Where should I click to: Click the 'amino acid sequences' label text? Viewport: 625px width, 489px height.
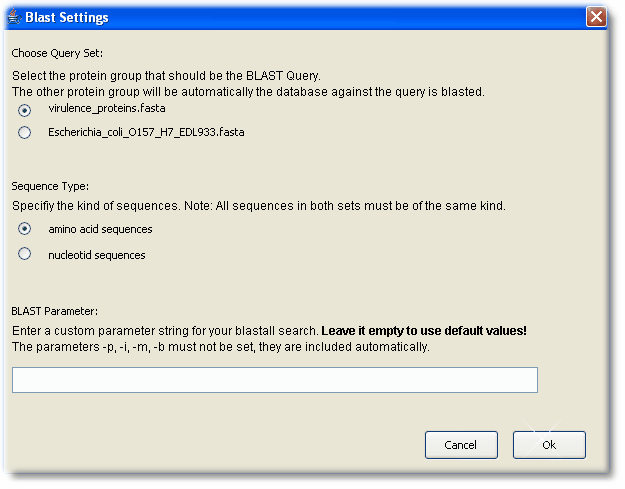coord(100,230)
